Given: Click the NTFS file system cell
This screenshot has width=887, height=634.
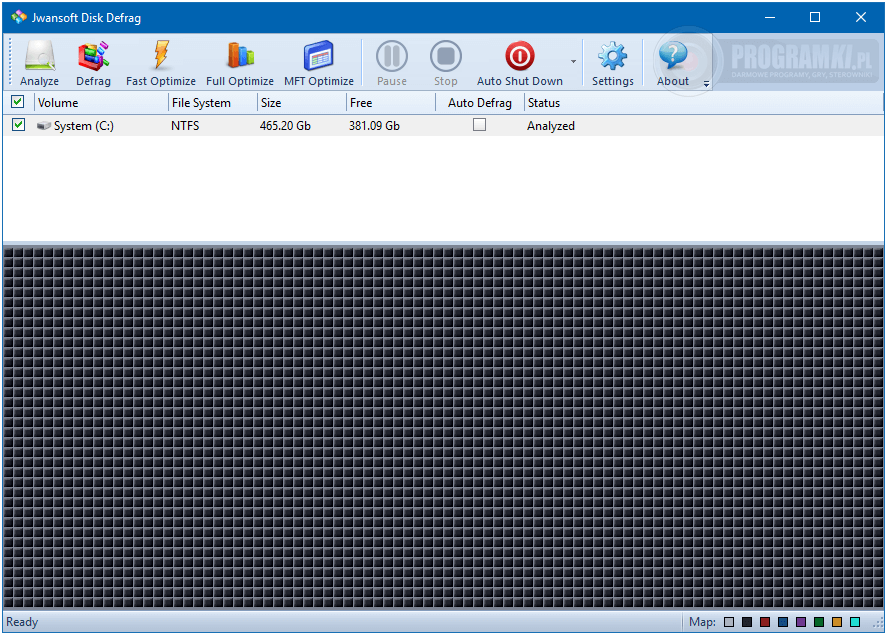Looking at the screenshot, I should coord(185,126).
